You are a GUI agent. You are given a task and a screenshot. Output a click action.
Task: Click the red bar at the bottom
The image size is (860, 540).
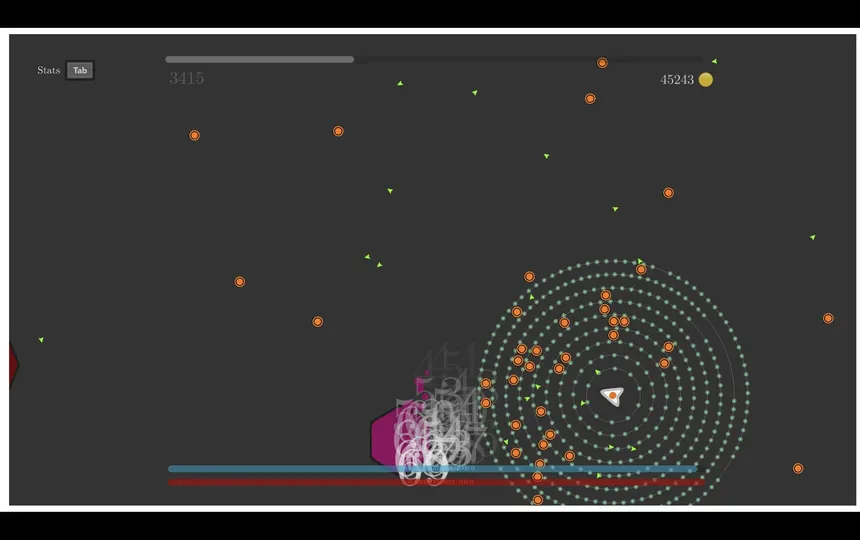[300, 482]
